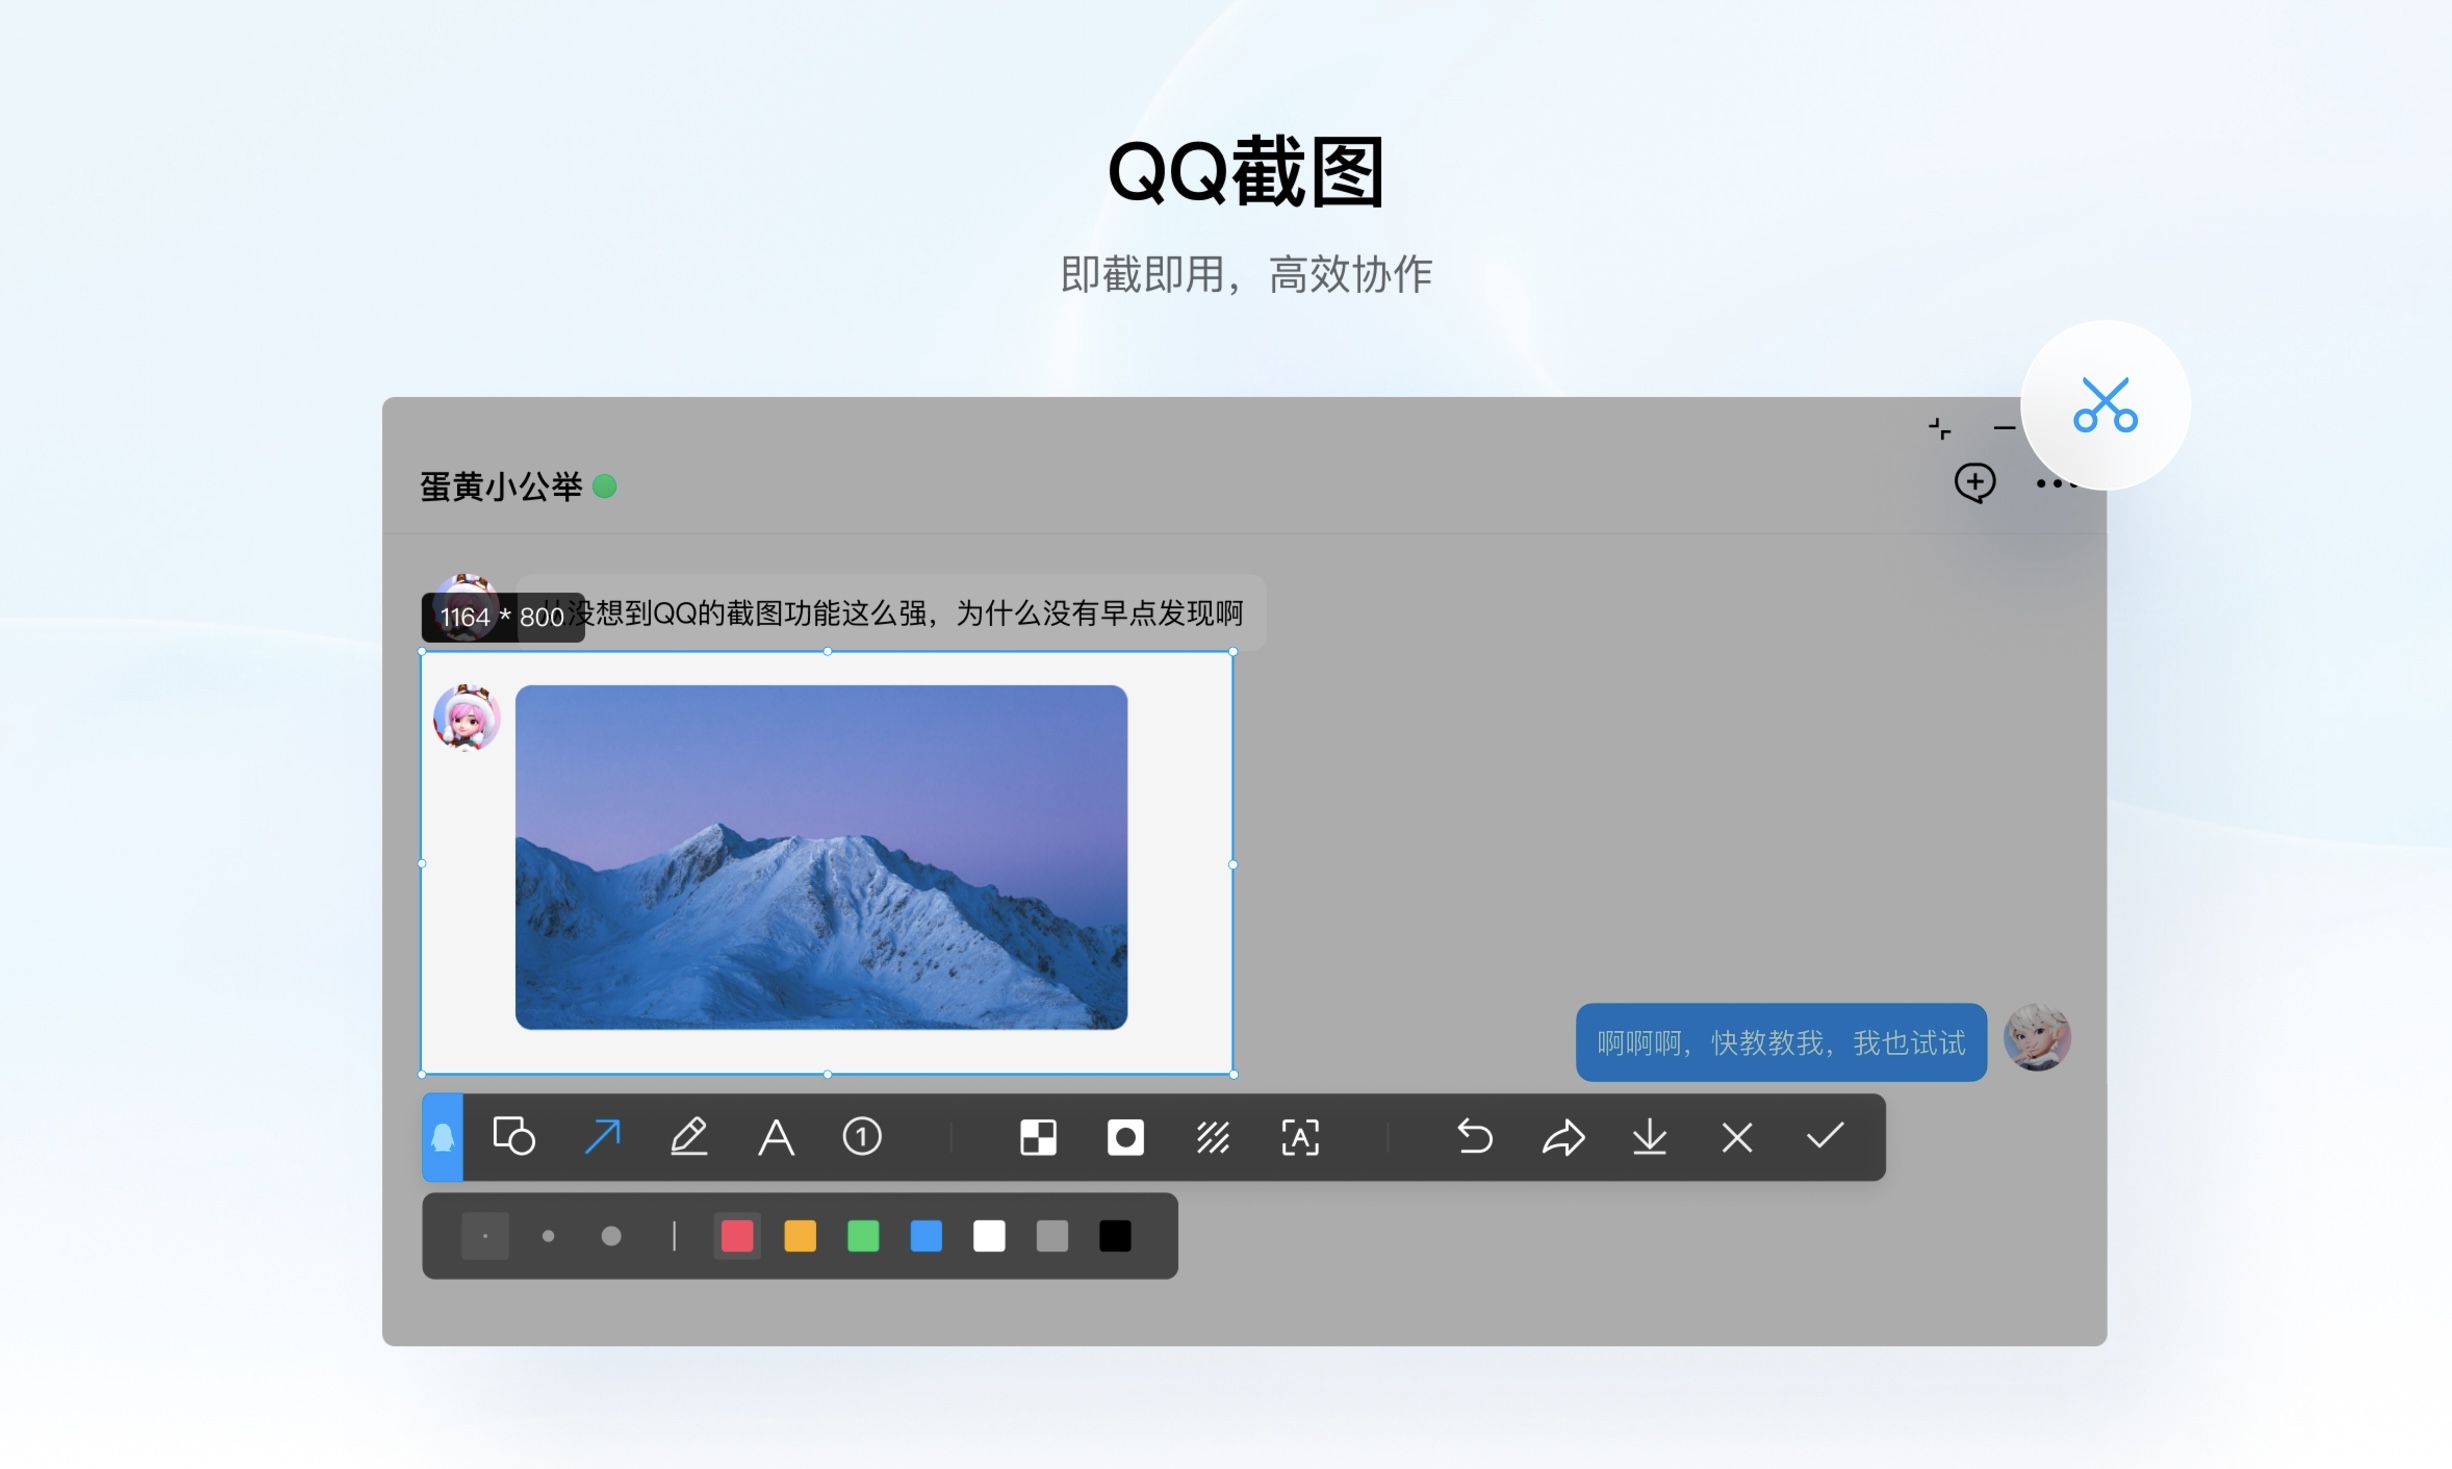Select the rectangle and ellipse shape tool
The width and height of the screenshot is (2452, 1469).
click(515, 1137)
